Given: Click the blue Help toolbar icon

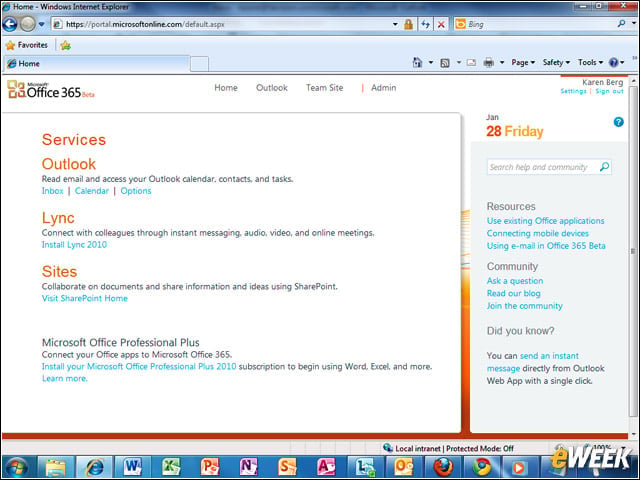Looking at the screenshot, I should (613, 62).
